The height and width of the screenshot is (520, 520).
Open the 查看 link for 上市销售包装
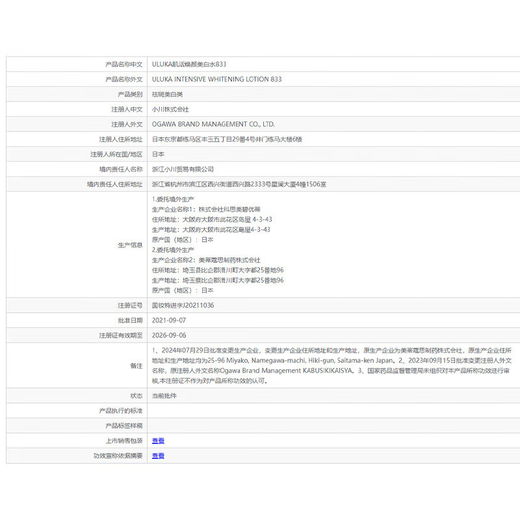(x=158, y=441)
